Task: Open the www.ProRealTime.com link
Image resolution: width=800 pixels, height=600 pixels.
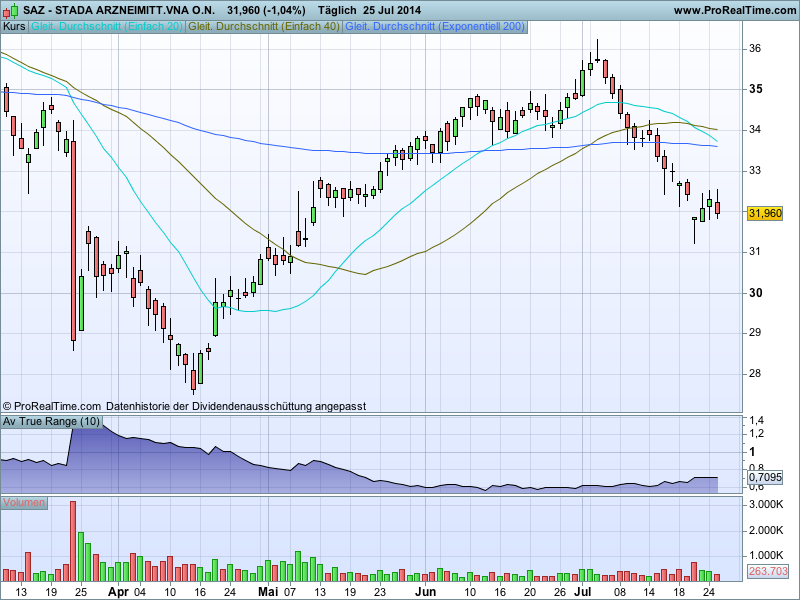Action: [735, 10]
